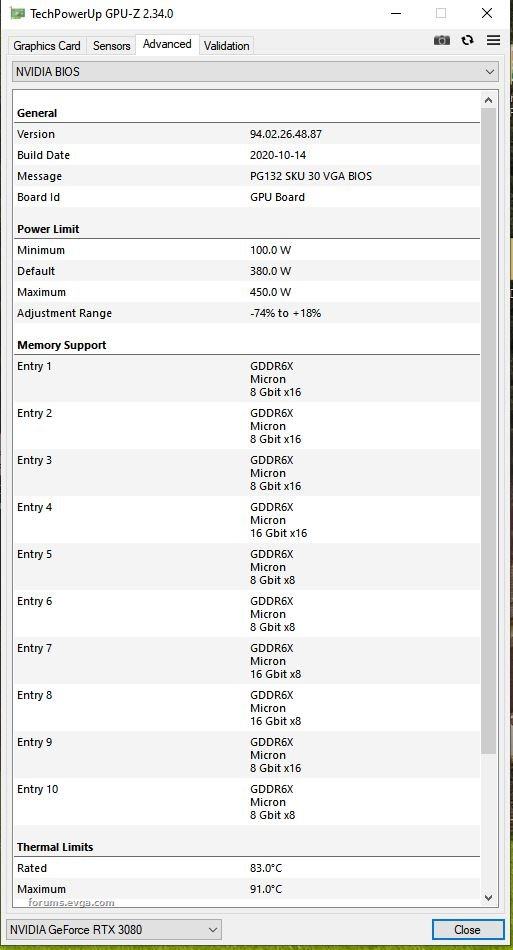Open the hamburger menu icon
Screen dimensions: 513x950
[494, 40]
